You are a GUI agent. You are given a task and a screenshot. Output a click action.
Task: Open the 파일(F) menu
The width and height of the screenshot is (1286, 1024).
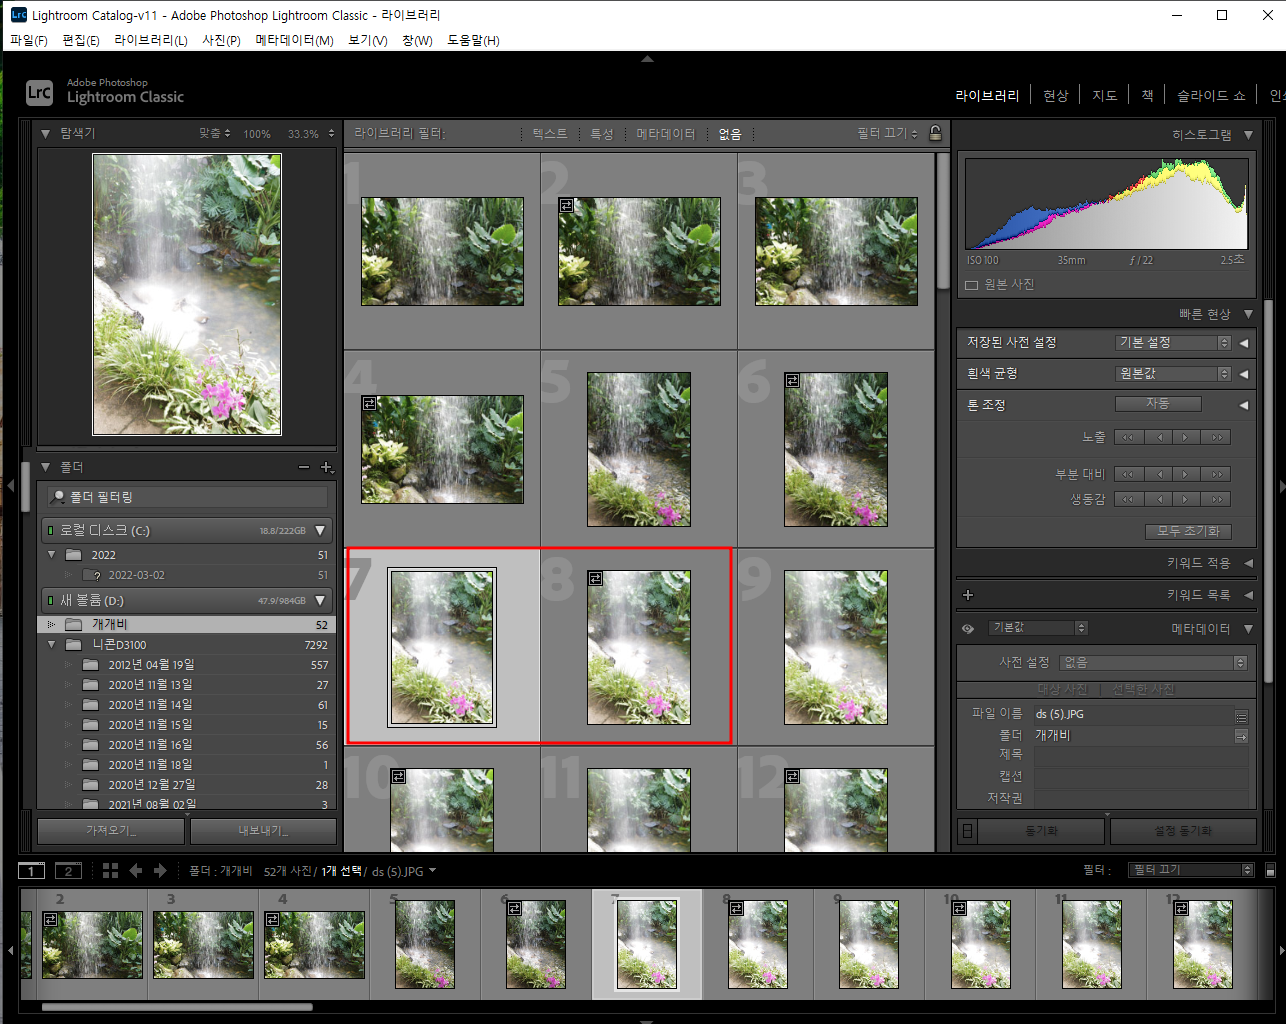point(29,41)
